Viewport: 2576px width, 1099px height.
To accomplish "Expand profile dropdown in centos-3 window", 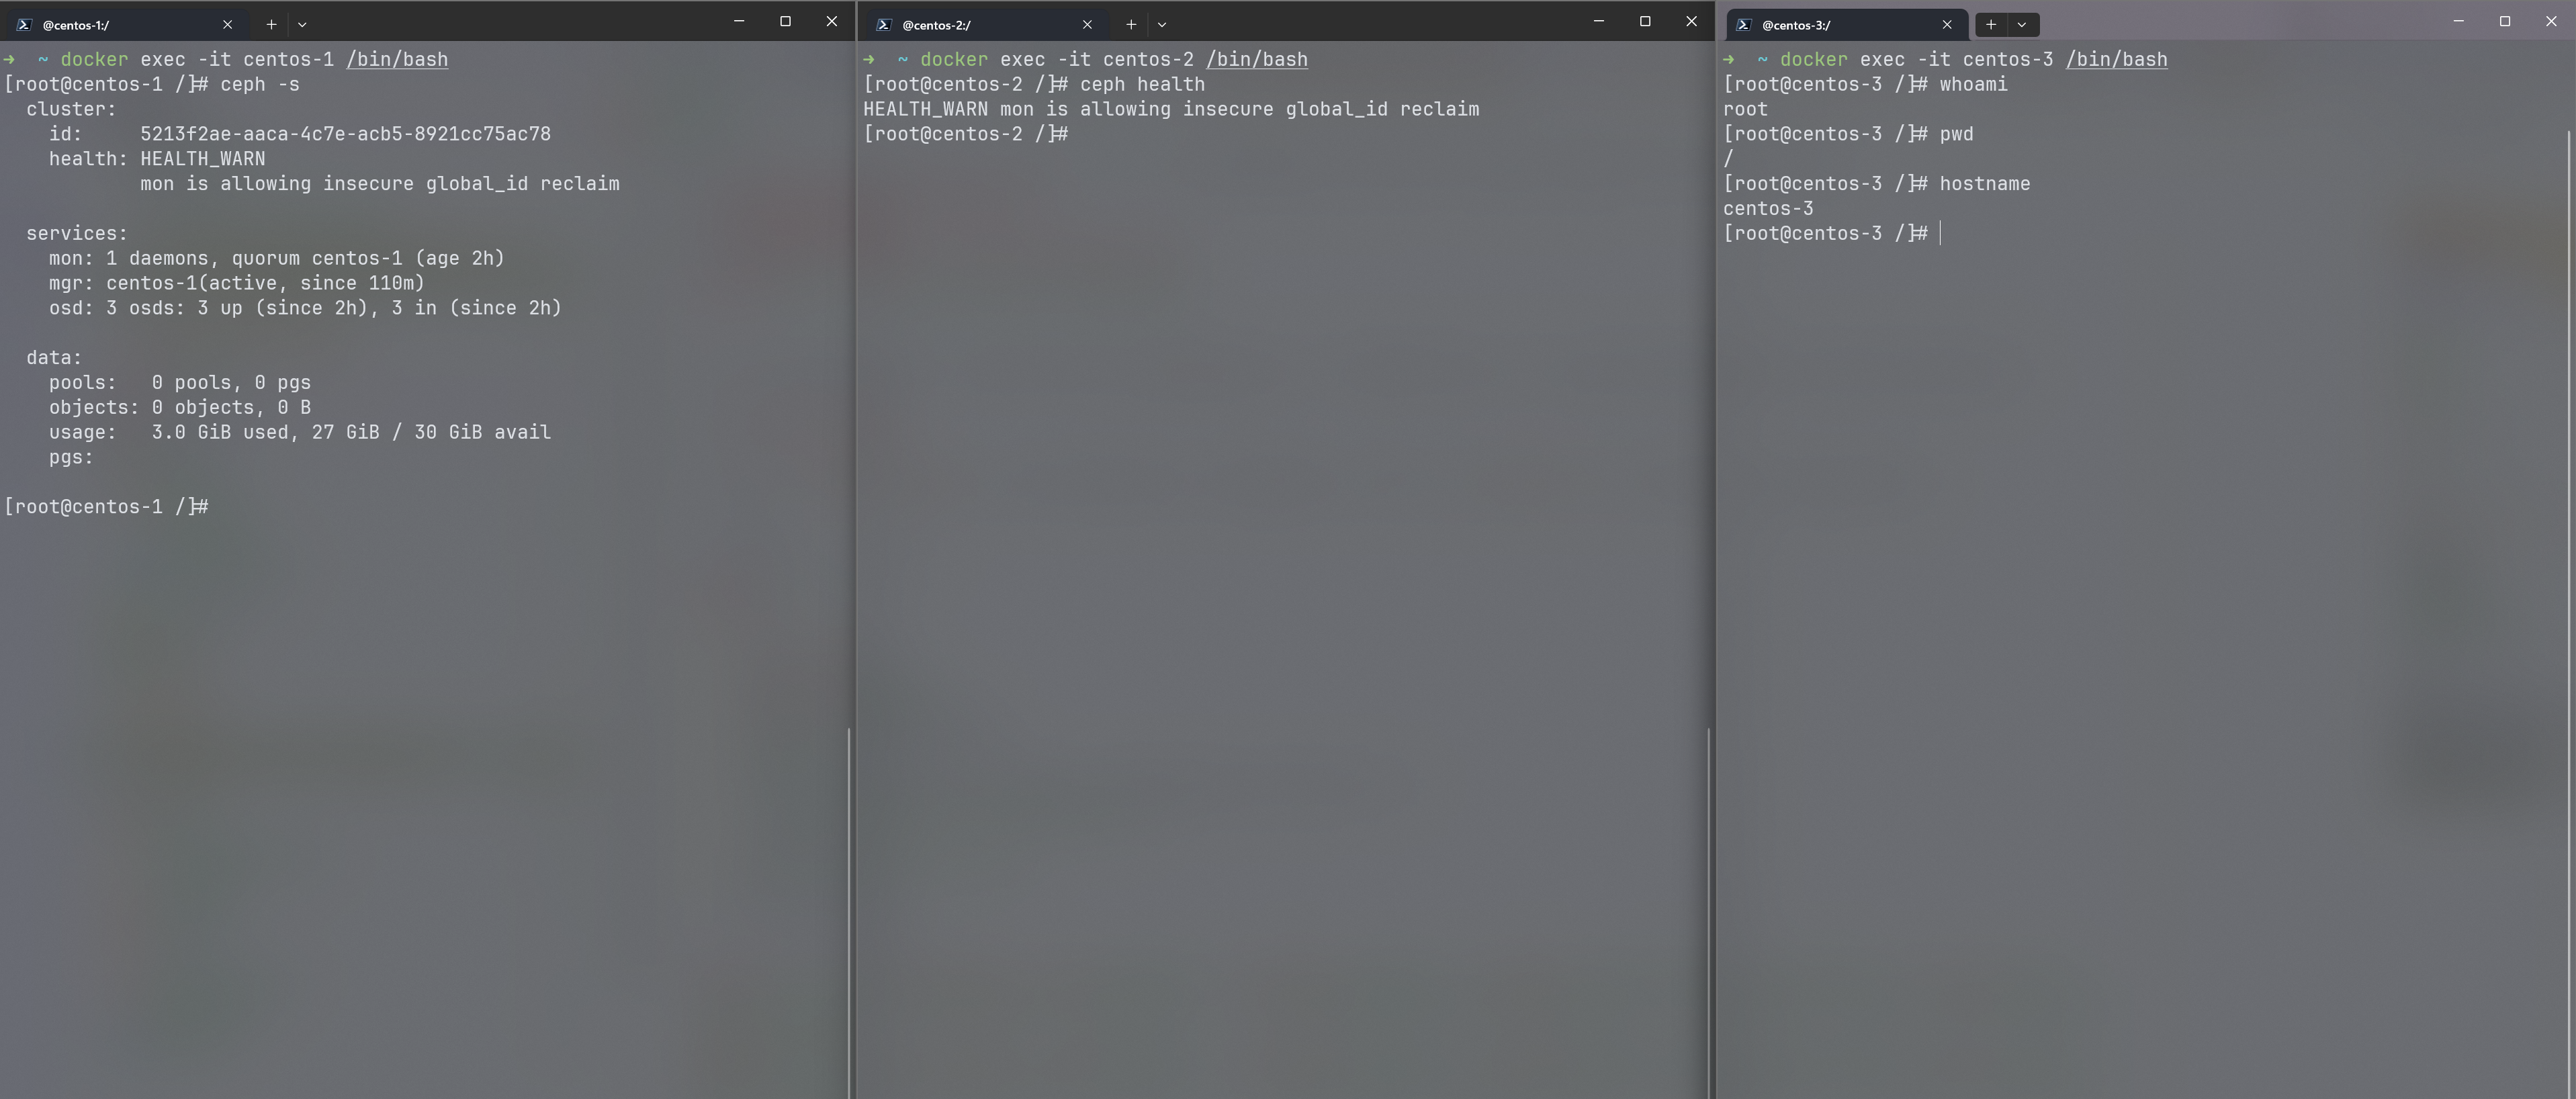I will (2022, 24).
